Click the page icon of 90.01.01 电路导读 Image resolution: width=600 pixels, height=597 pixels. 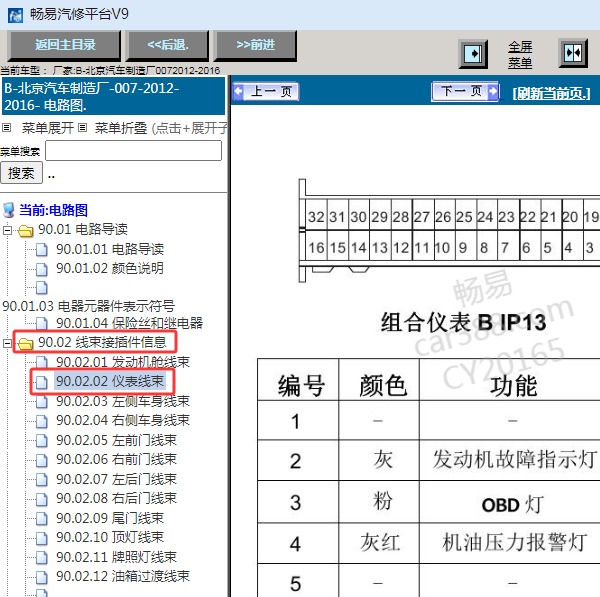point(42,250)
